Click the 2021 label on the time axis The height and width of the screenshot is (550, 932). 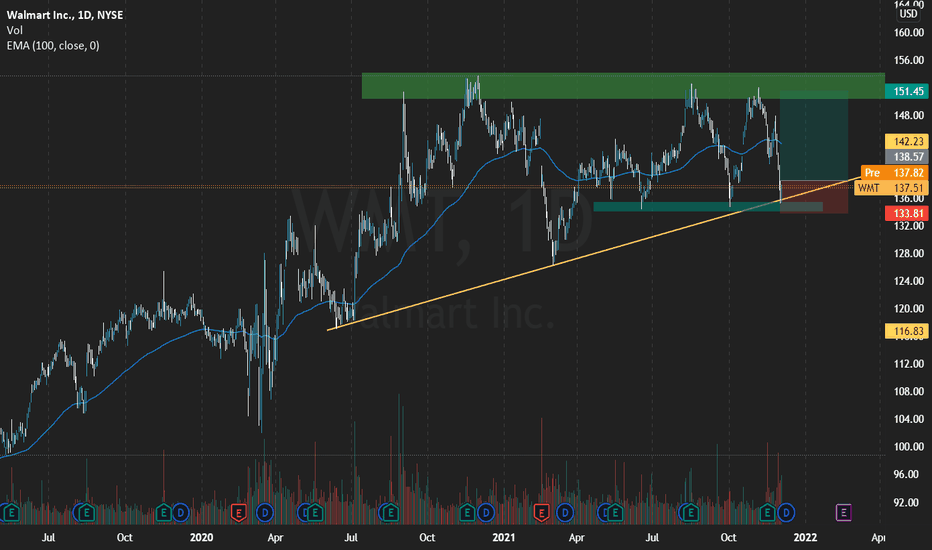click(503, 538)
